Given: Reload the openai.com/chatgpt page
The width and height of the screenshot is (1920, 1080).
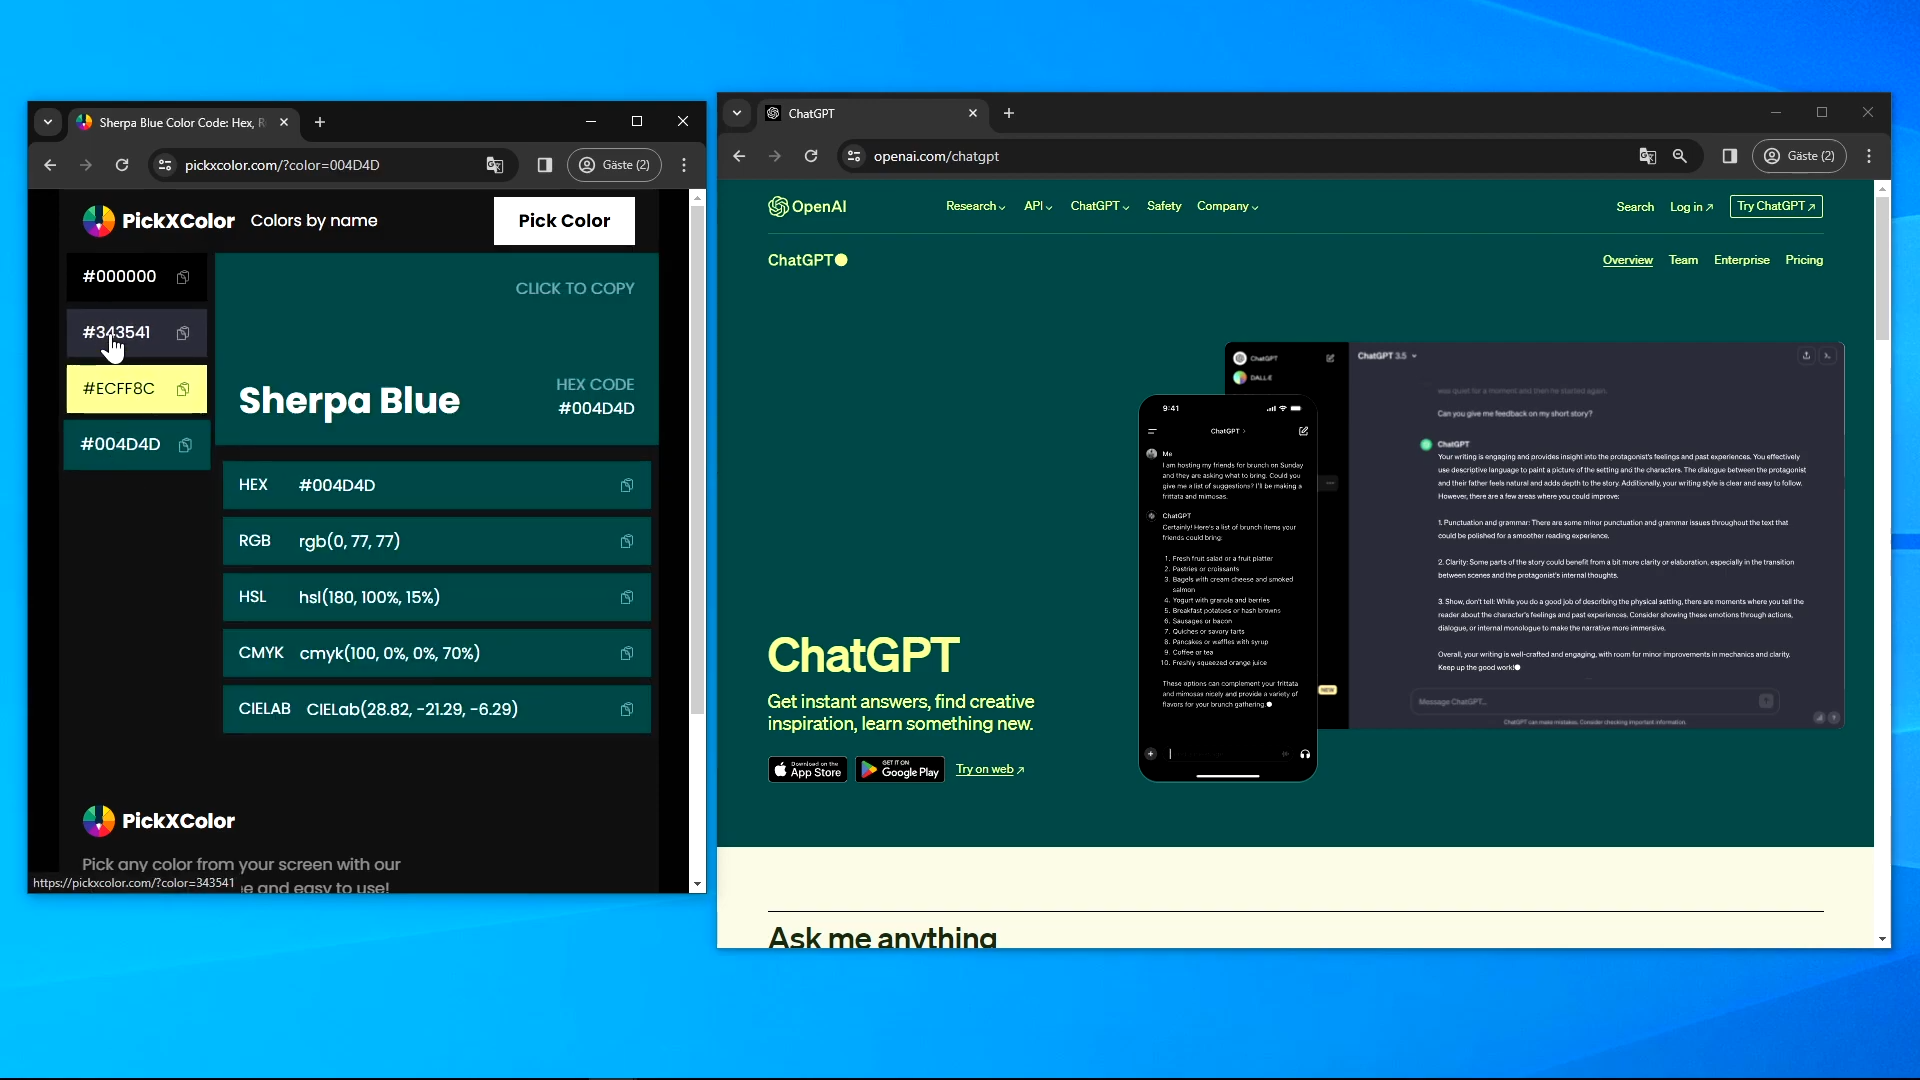Looking at the screenshot, I should pyautogui.click(x=811, y=156).
